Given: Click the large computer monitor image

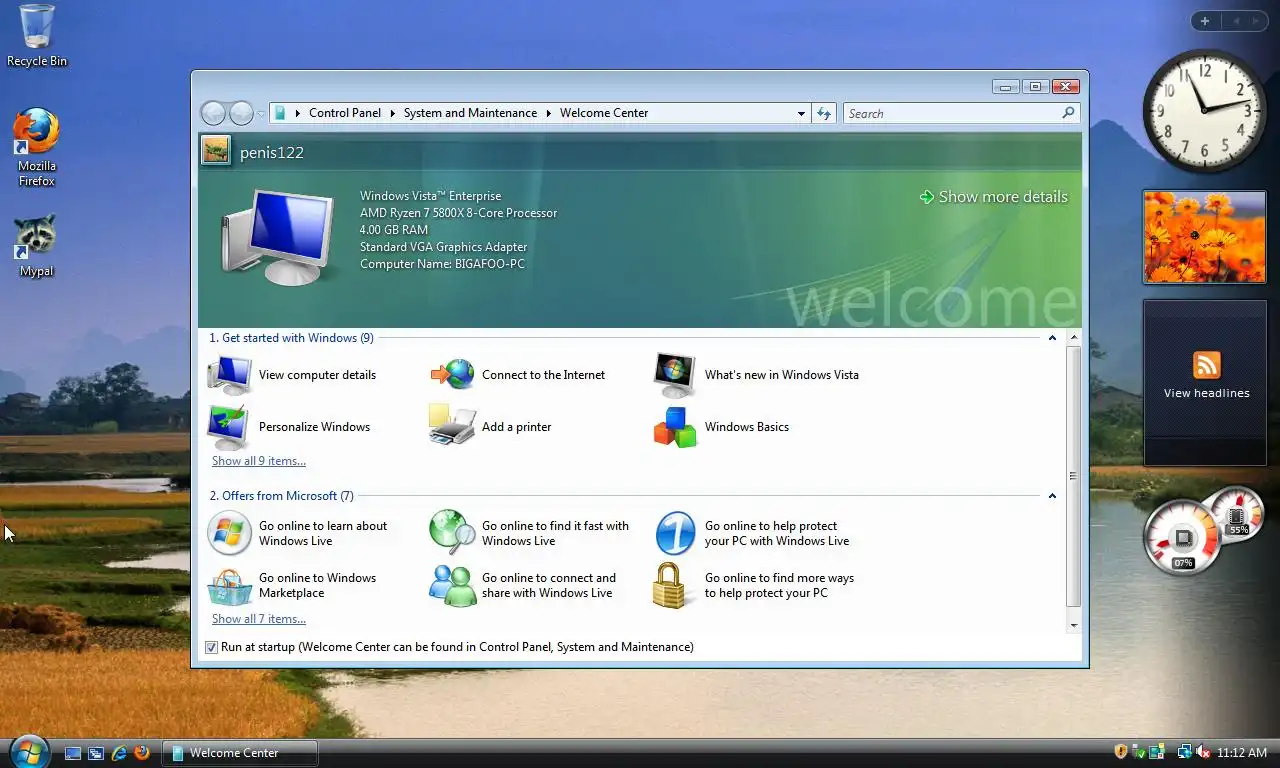Looking at the screenshot, I should coord(277,236).
